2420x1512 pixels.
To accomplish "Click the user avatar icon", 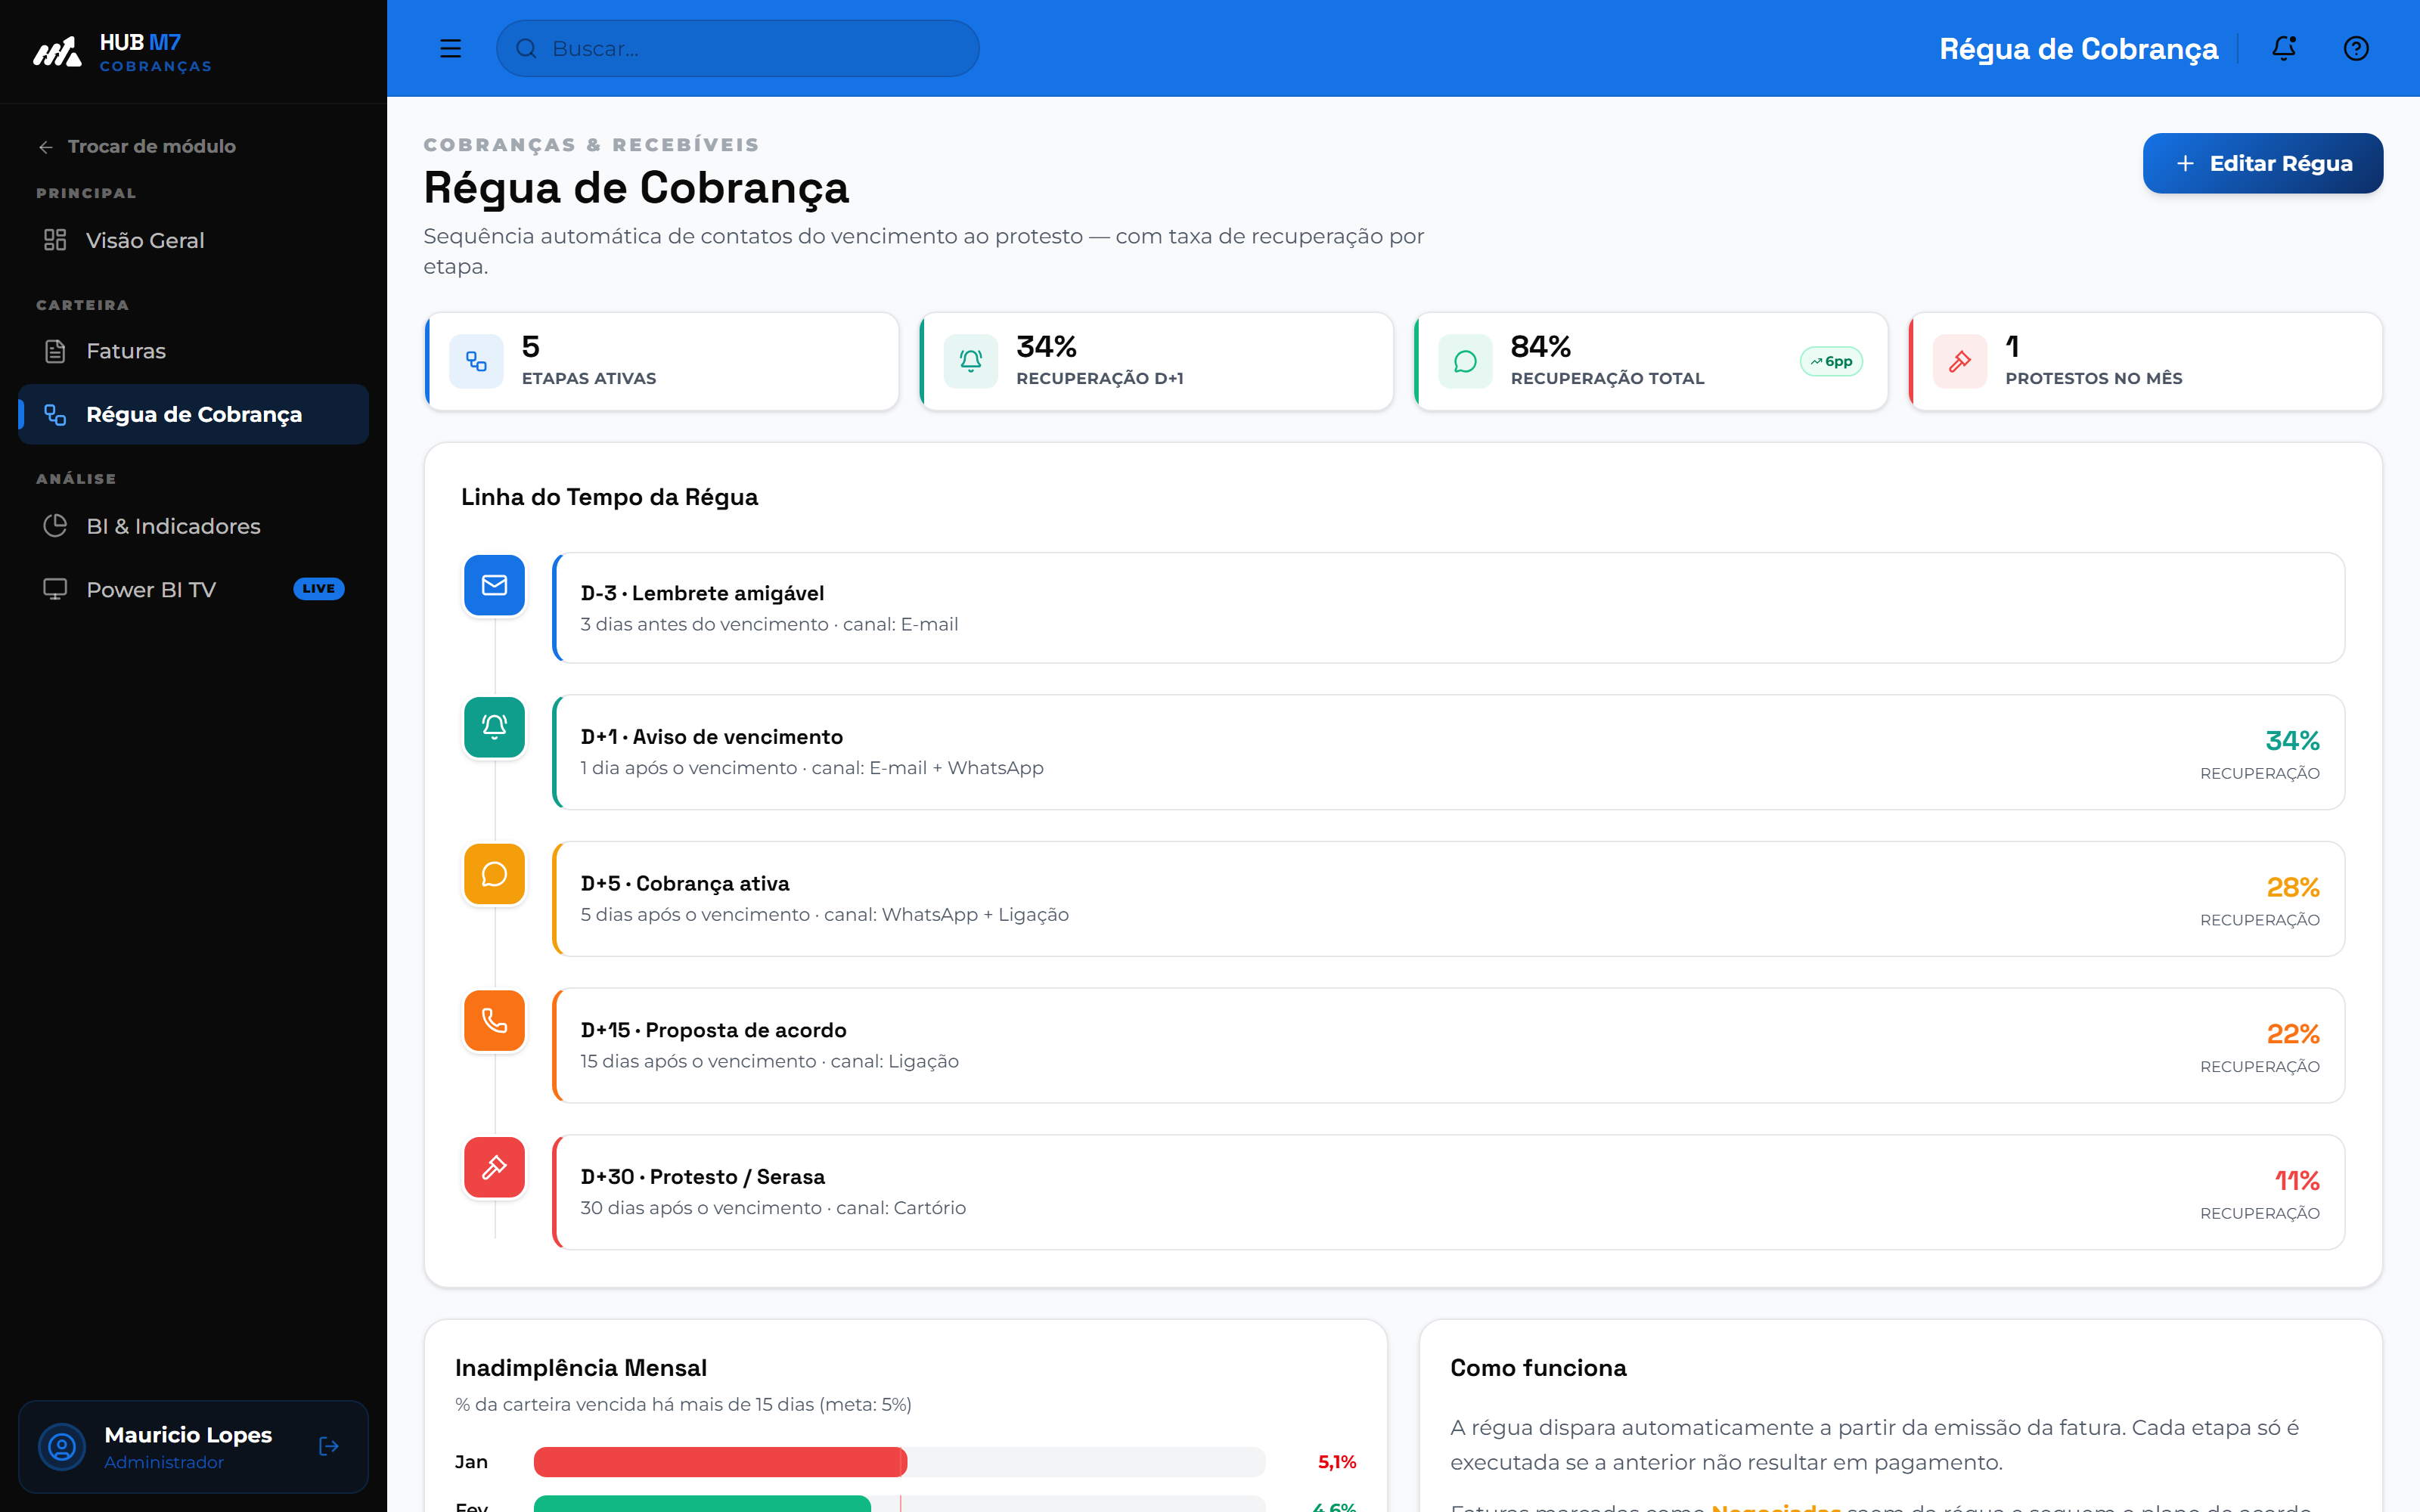I will (x=62, y=1446).
